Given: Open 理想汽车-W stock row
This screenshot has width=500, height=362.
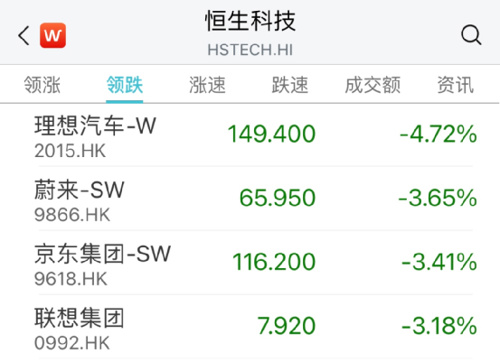Looking at the screenshot, I should (x=255, y=136).
